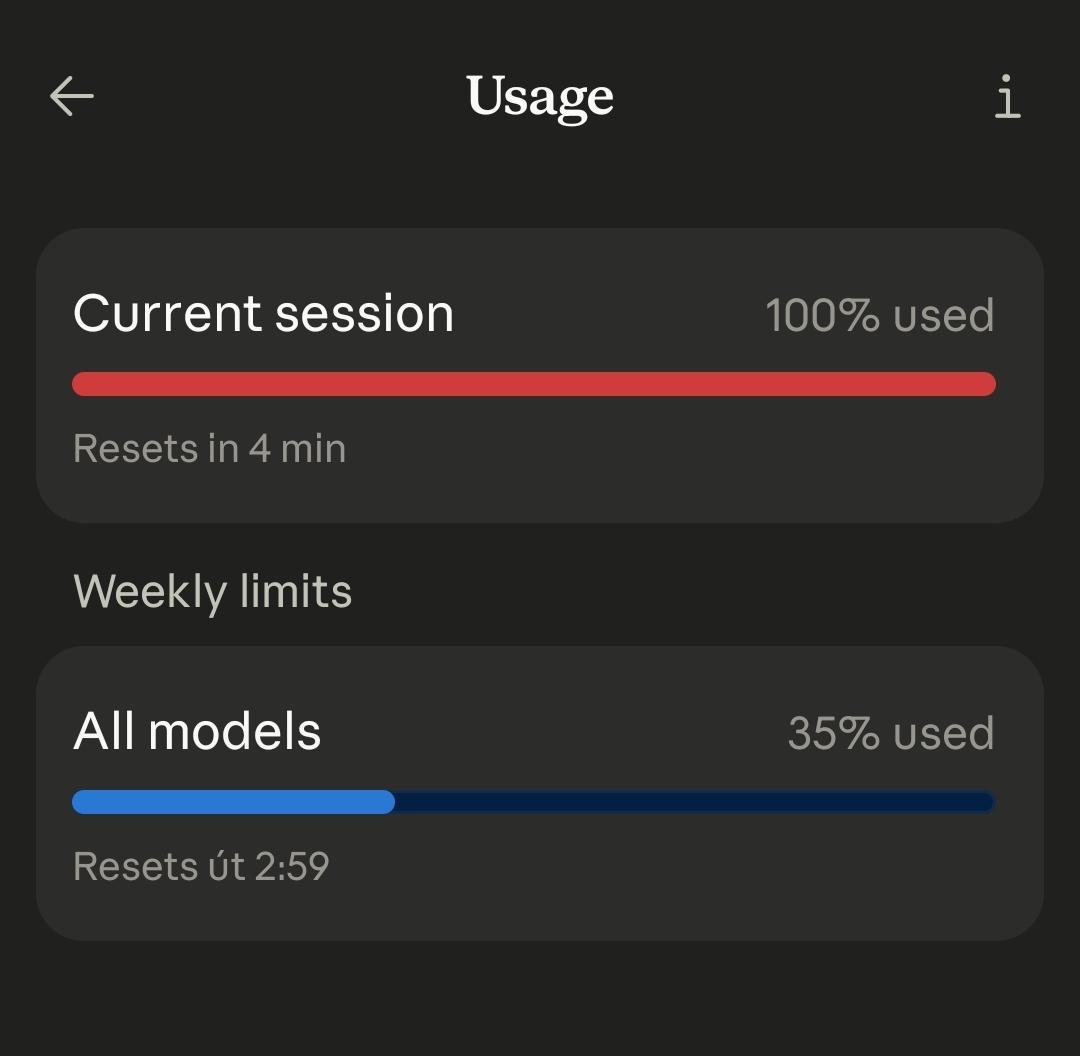
Task: Tap the Usage page title
Action: pyautogui.click(x=539, y=97)
